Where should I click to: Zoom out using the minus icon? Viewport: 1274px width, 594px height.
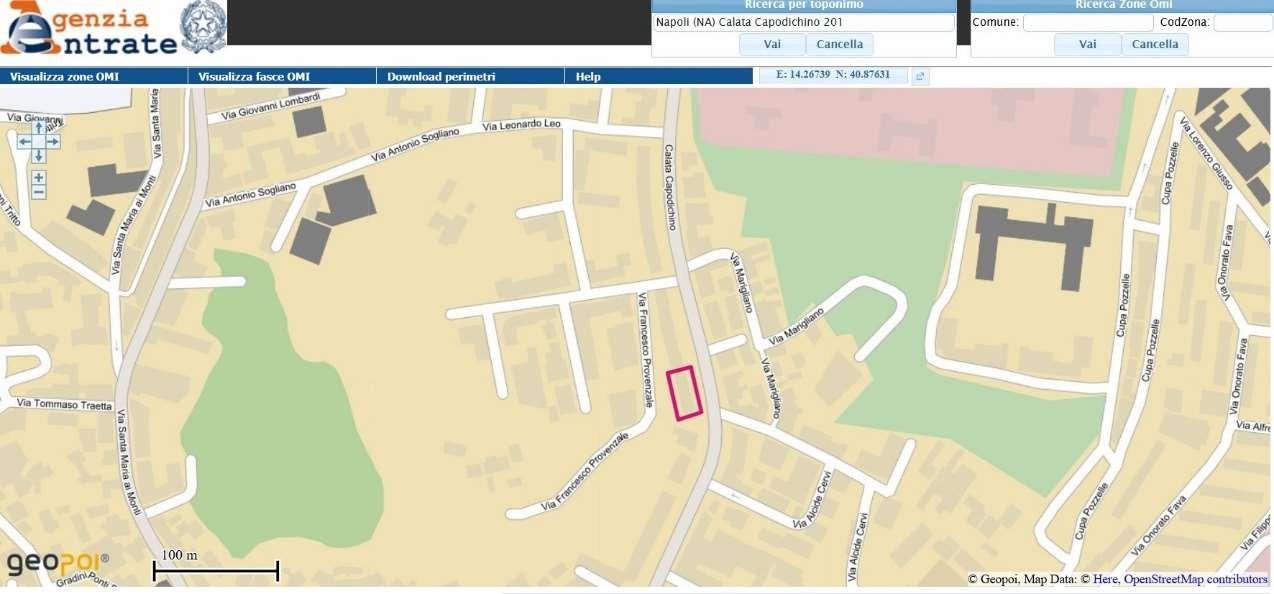pos(38,192)
